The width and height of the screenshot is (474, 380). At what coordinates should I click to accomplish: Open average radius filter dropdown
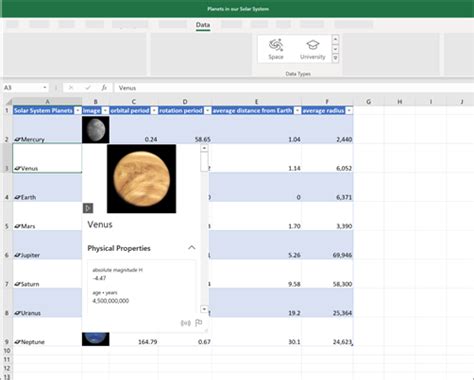349,111
